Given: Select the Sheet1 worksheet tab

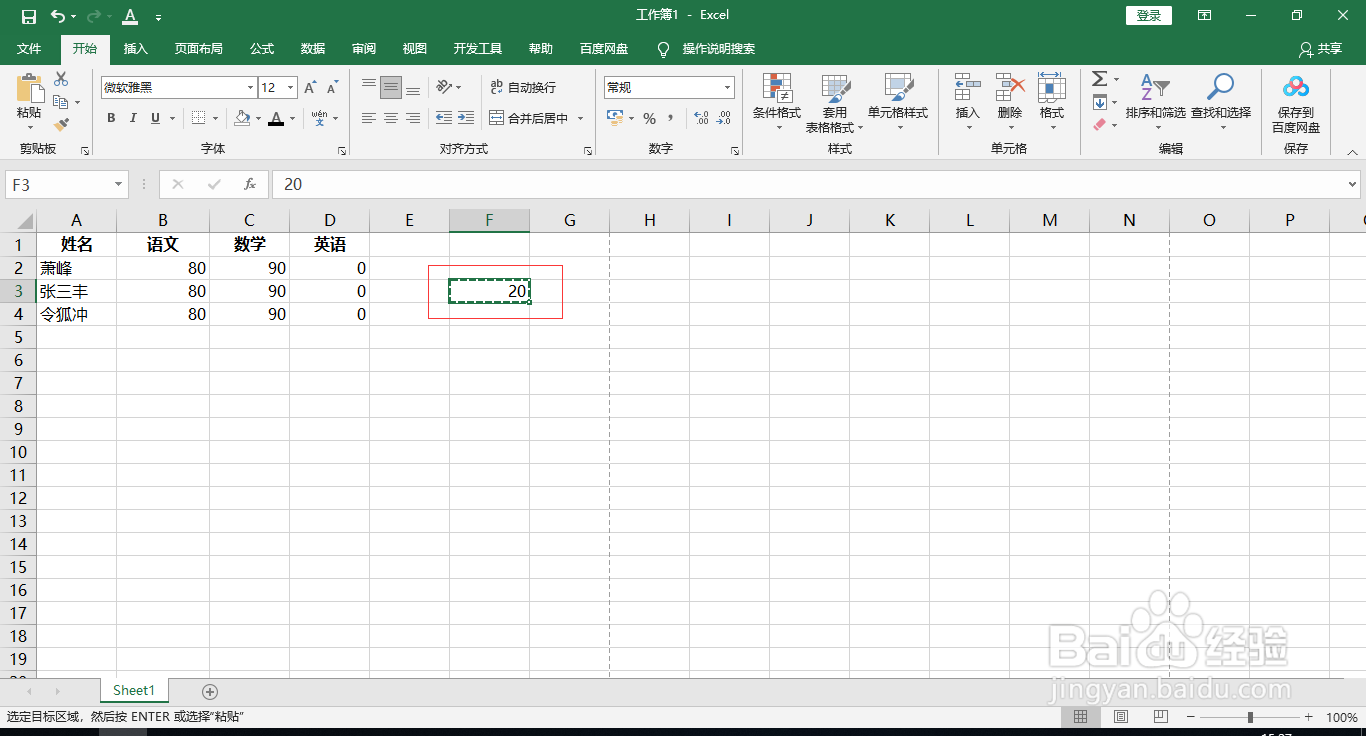Looking at the screenshot, I should click(x=134, y=691).
